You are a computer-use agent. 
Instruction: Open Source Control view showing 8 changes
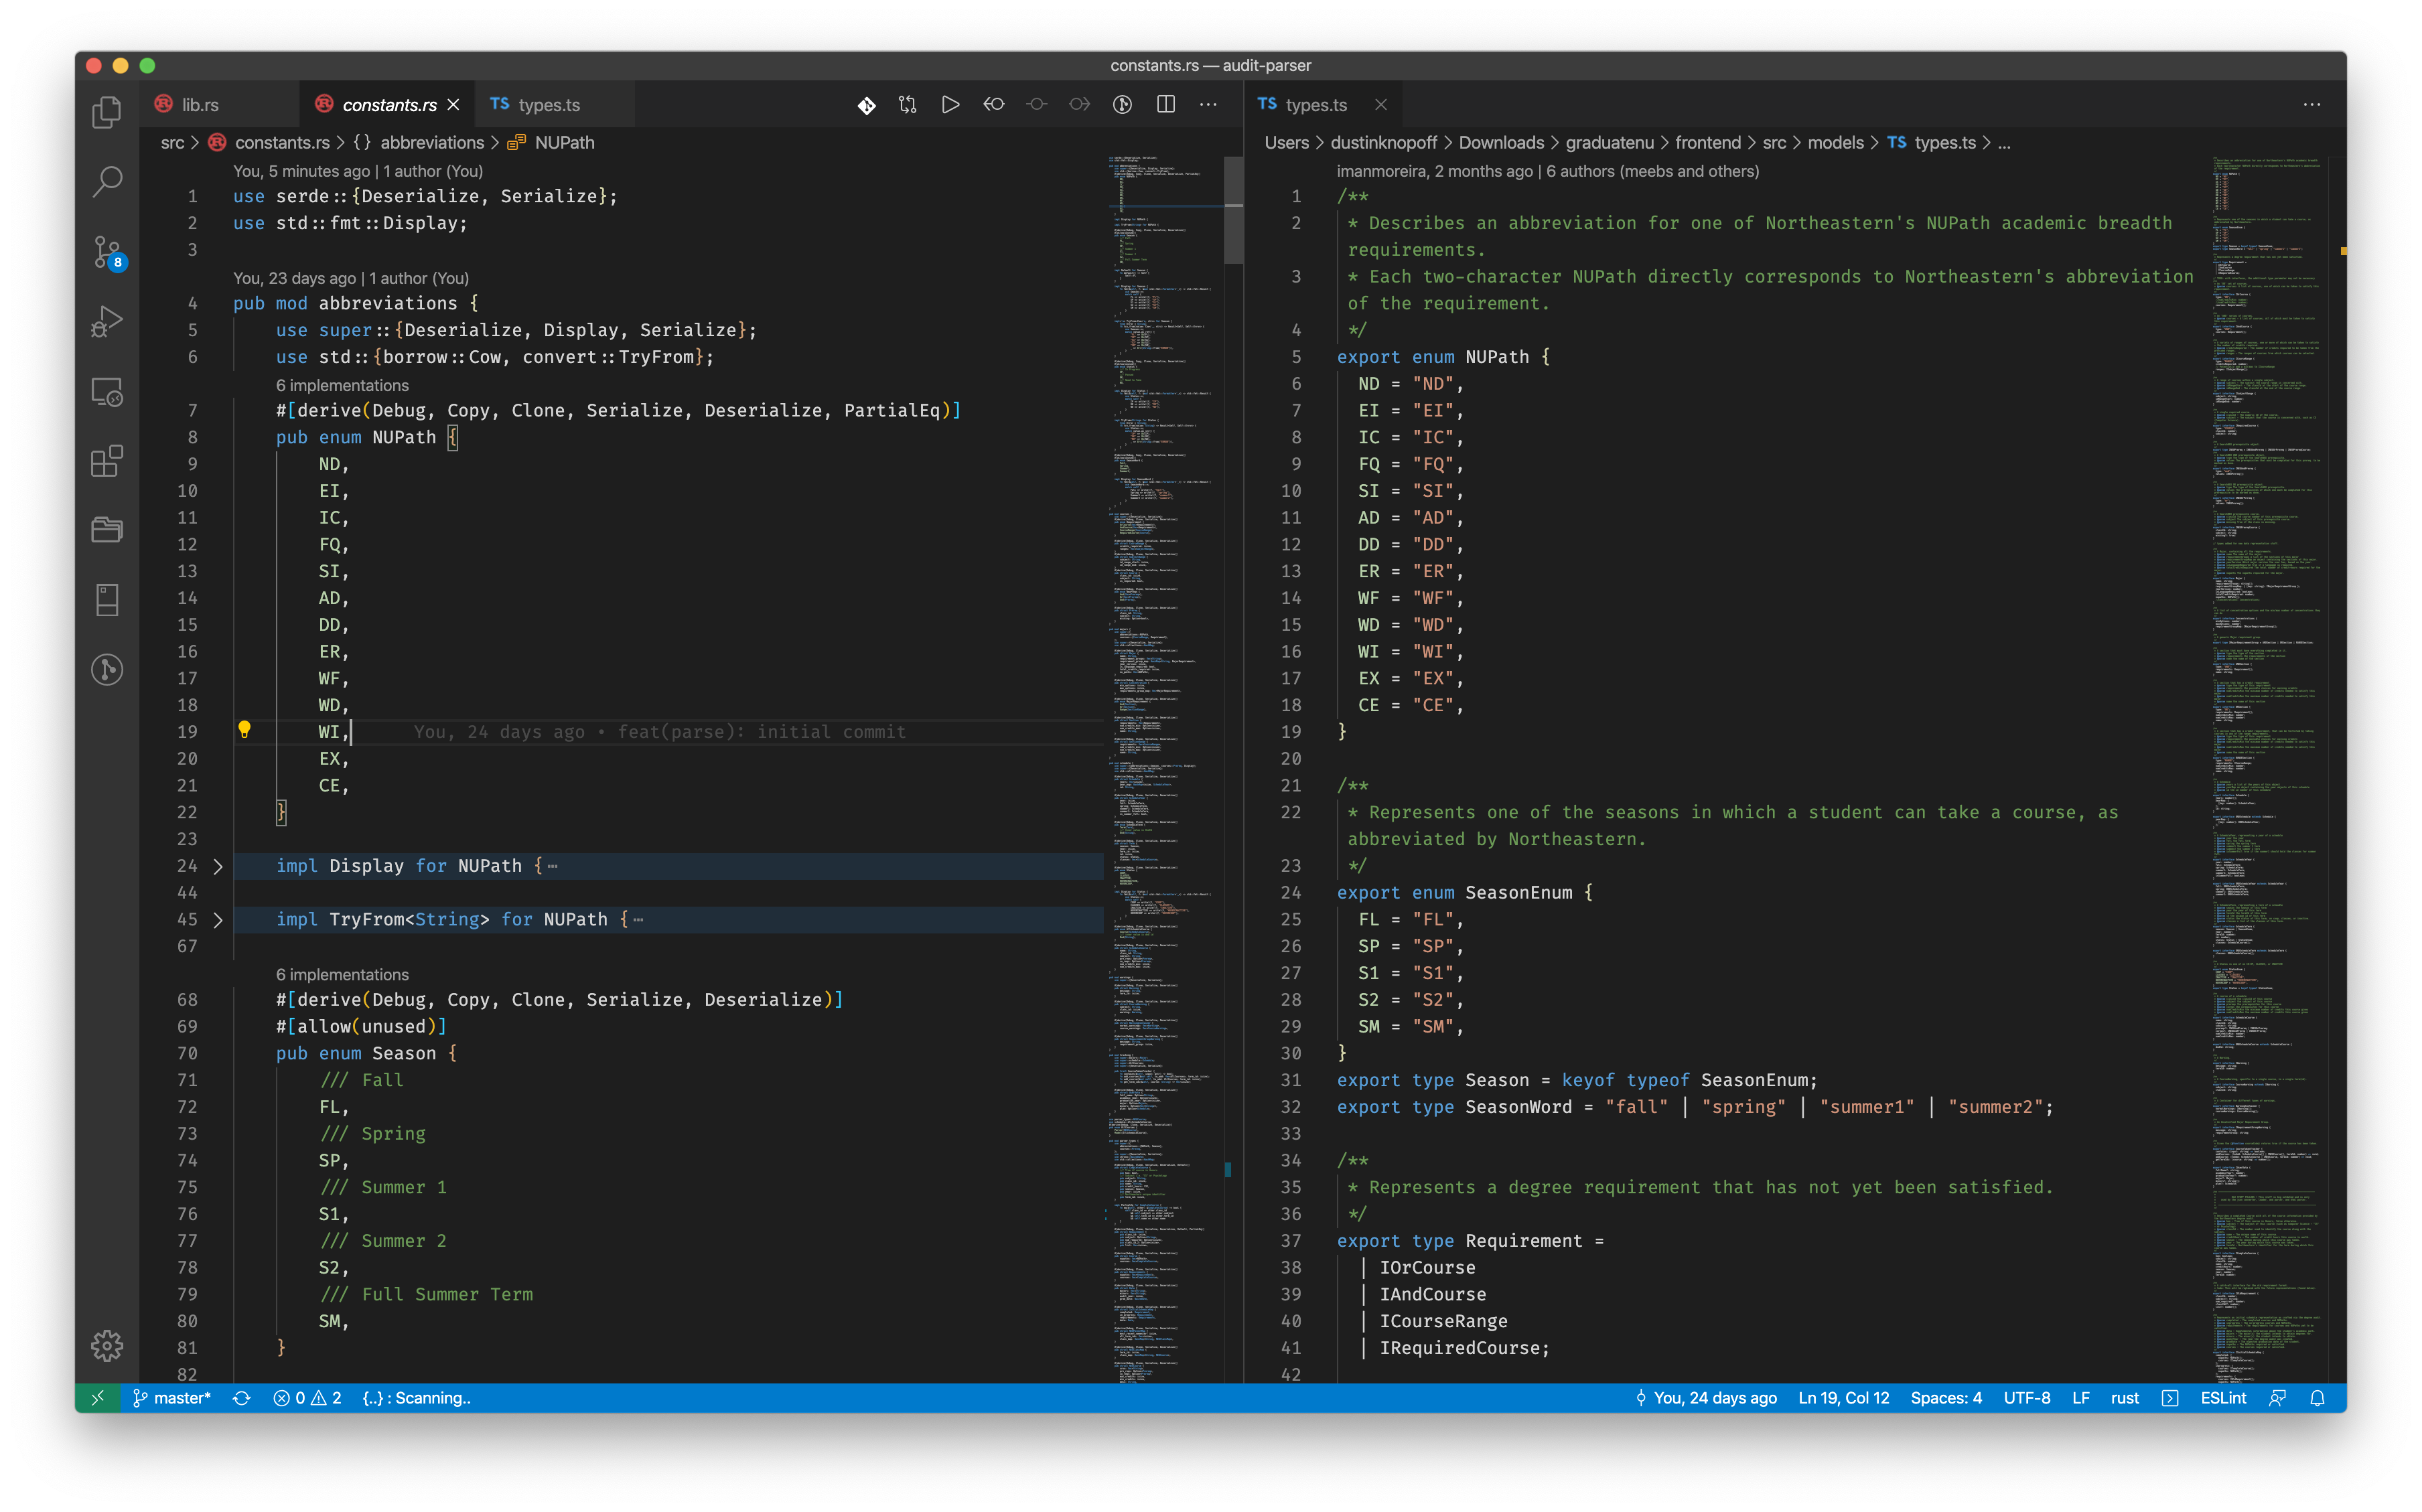107,252
